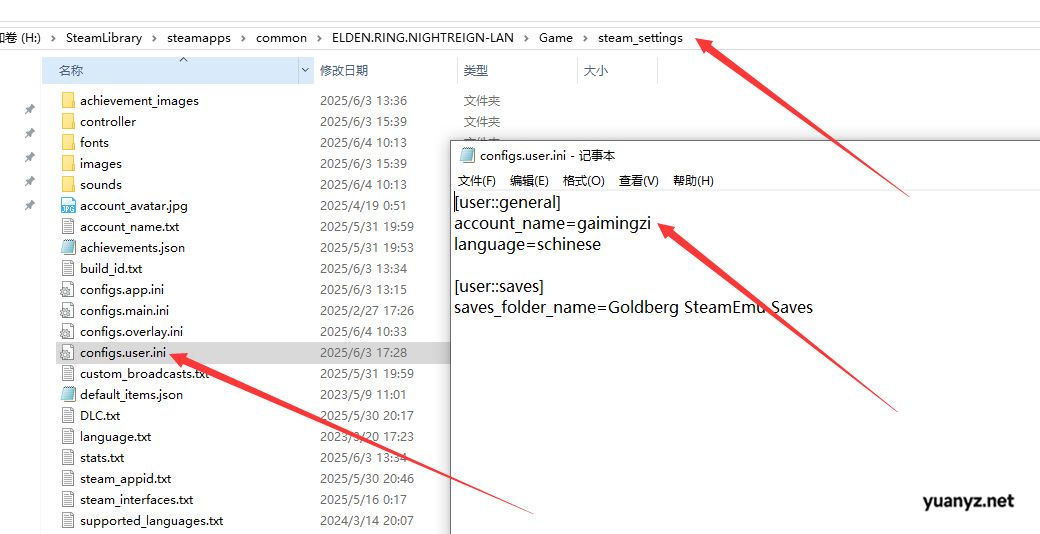Select the images folder icon
1040x534 pixels.
[68, 163]
